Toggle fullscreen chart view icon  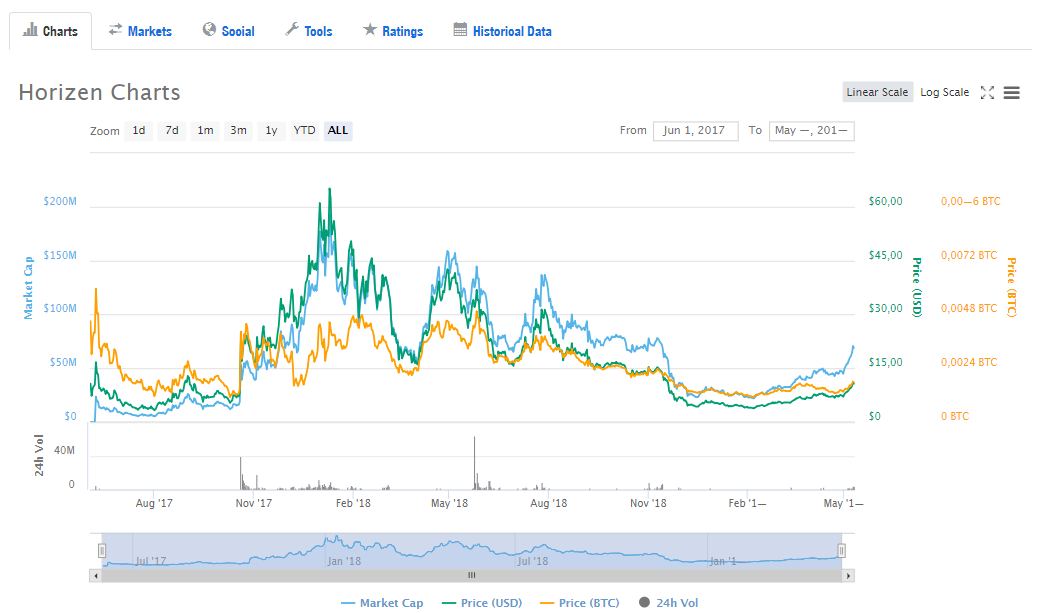[987, 93]
